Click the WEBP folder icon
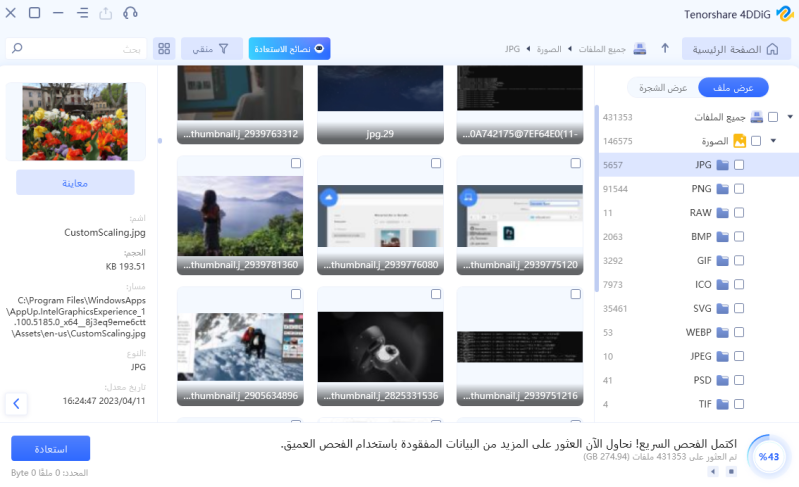 click(723, 333)
